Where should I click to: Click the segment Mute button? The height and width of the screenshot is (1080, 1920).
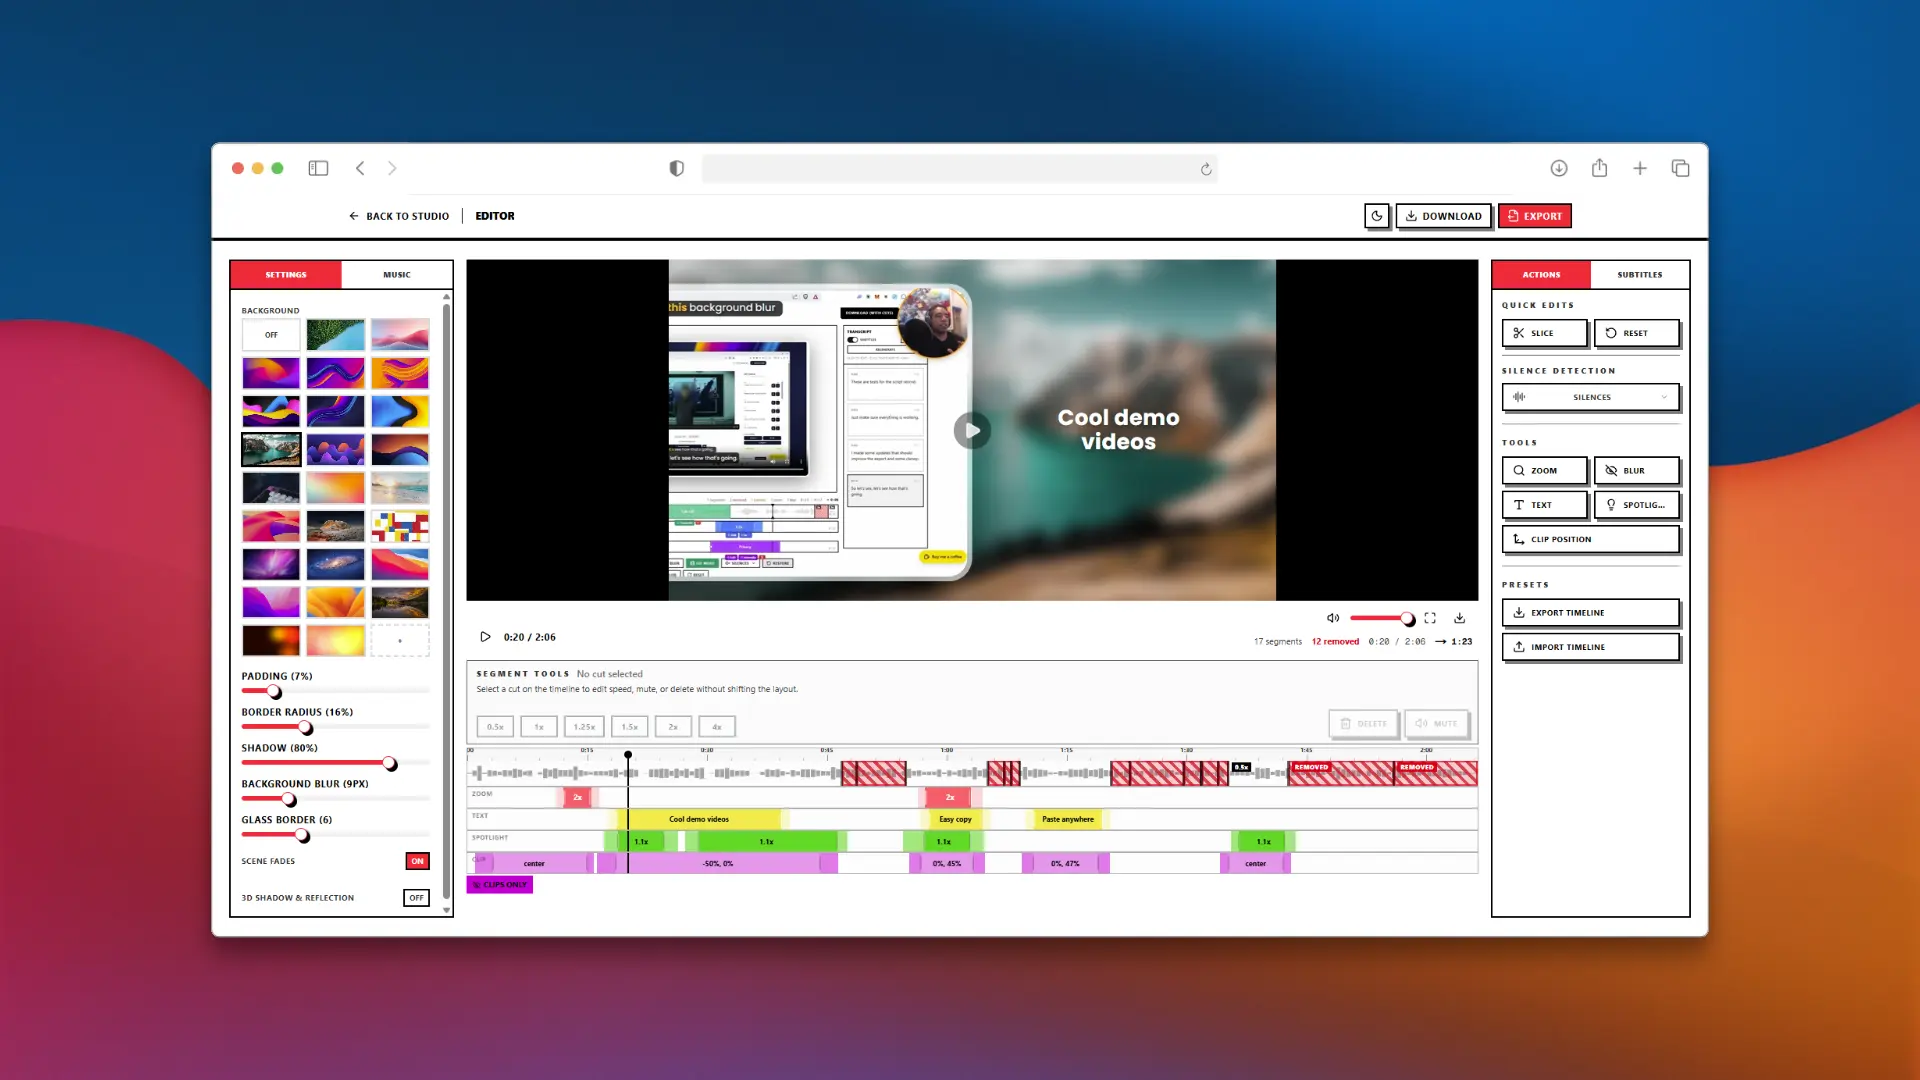point(1436,724)
